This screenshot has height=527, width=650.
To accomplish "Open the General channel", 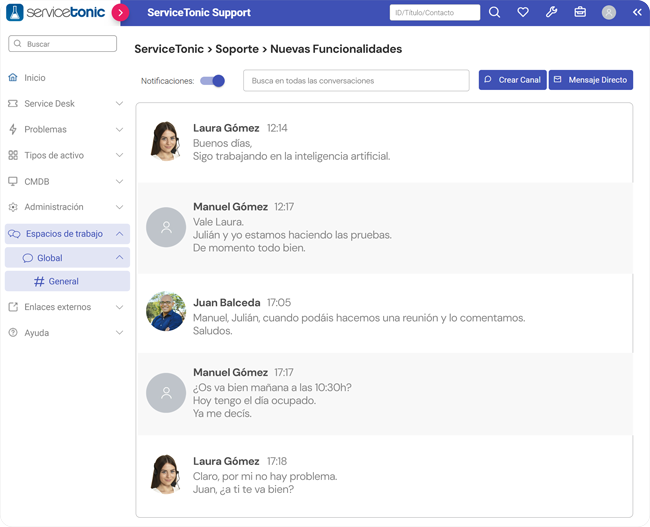I will pos(67,281).
